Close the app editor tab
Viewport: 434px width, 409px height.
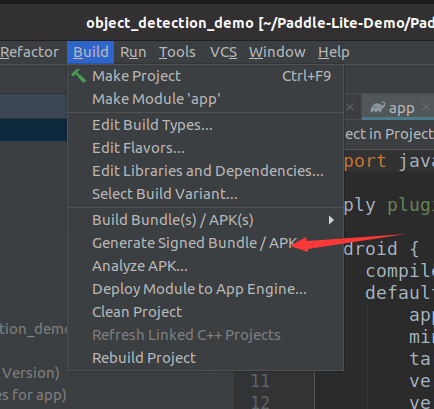(x=426, y=107)
